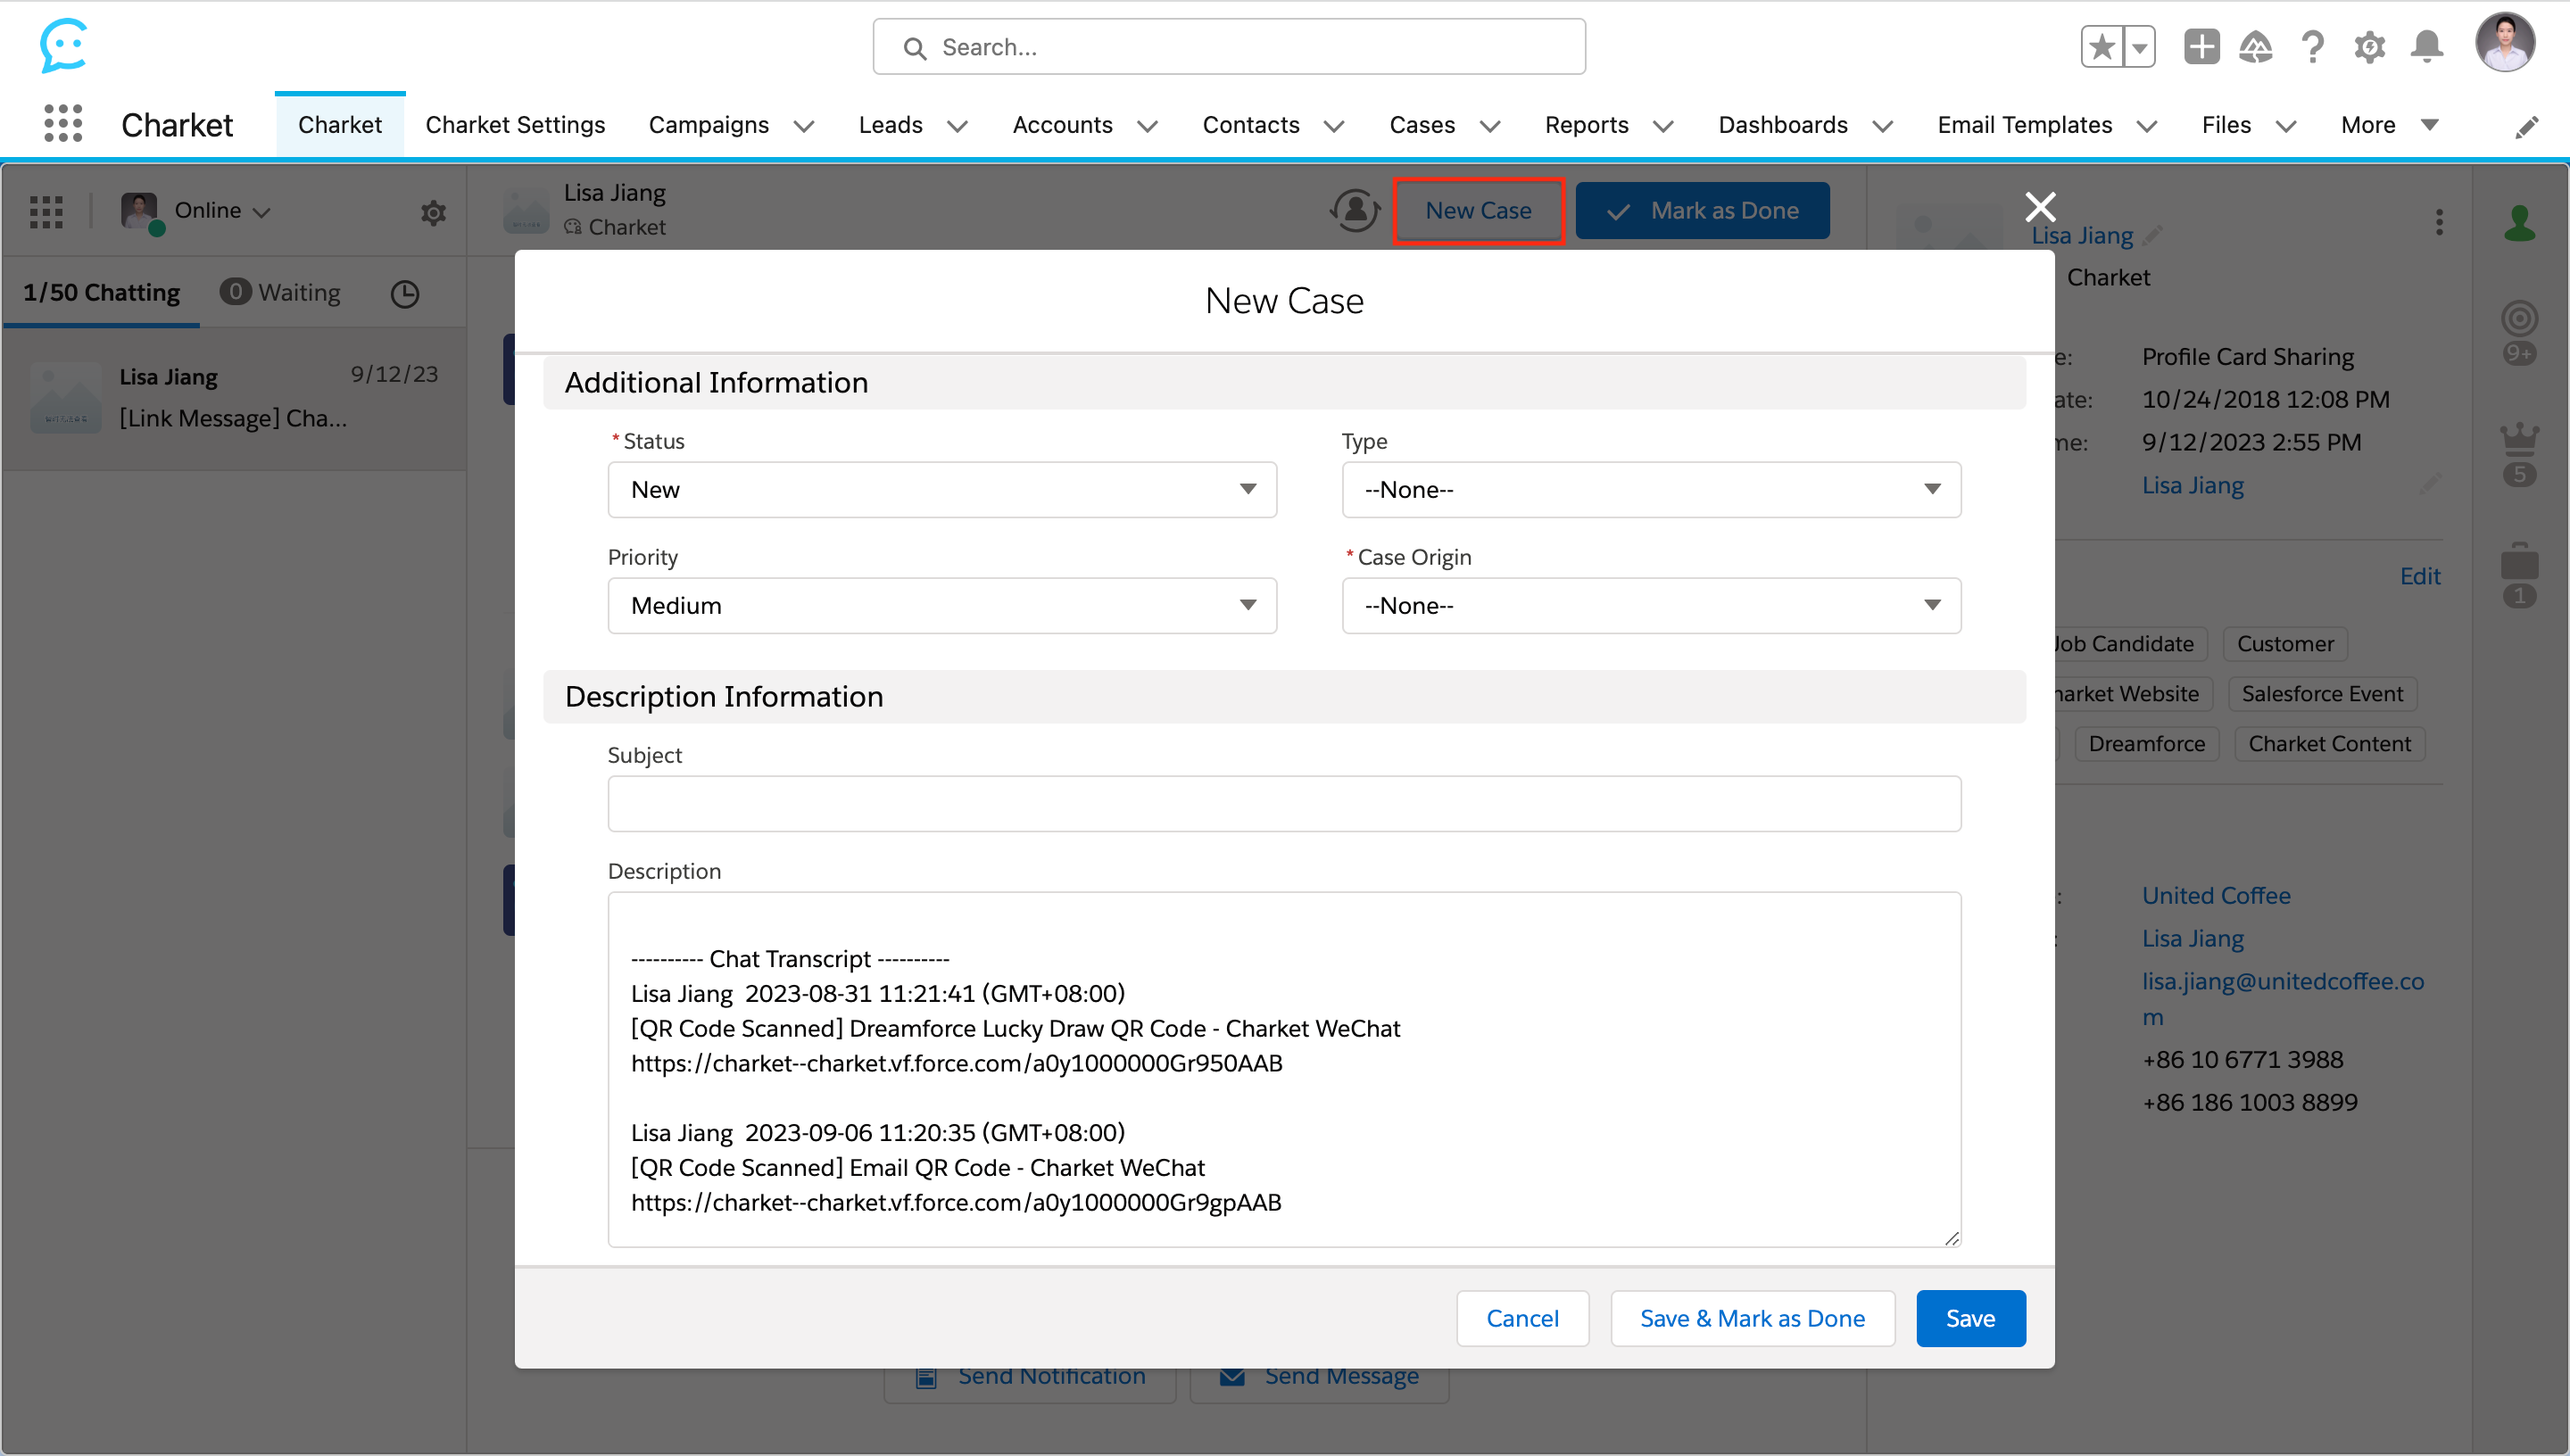Image resolution: width=2570 pixels, height=1456 pixels.
Task: Click Save & Mark as Done
Action: [x=1752, y=1319]
